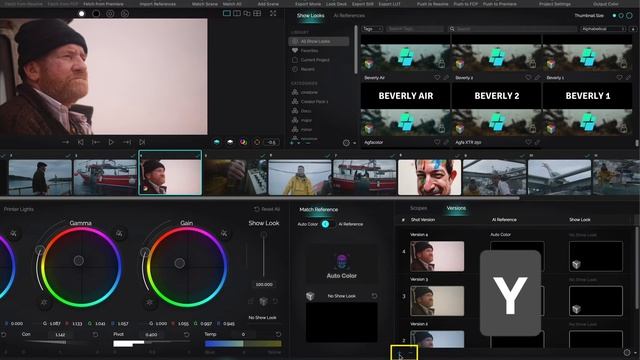Open Project Settings from top menu

pos(555,4)
